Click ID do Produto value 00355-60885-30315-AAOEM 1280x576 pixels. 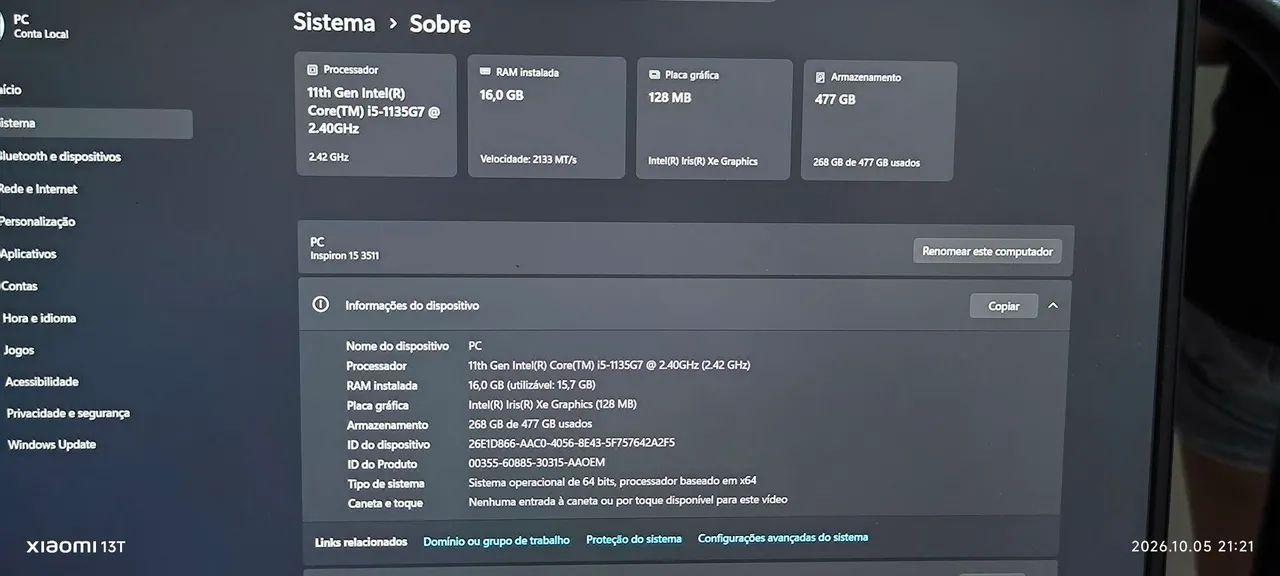(x=536, y=462)
